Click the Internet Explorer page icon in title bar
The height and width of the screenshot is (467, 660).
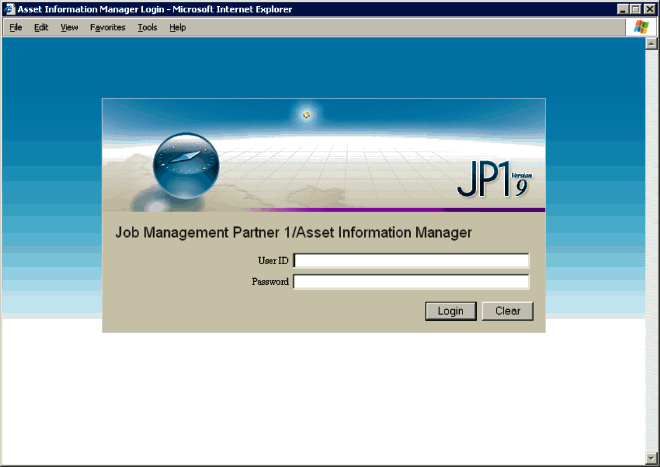10,9
